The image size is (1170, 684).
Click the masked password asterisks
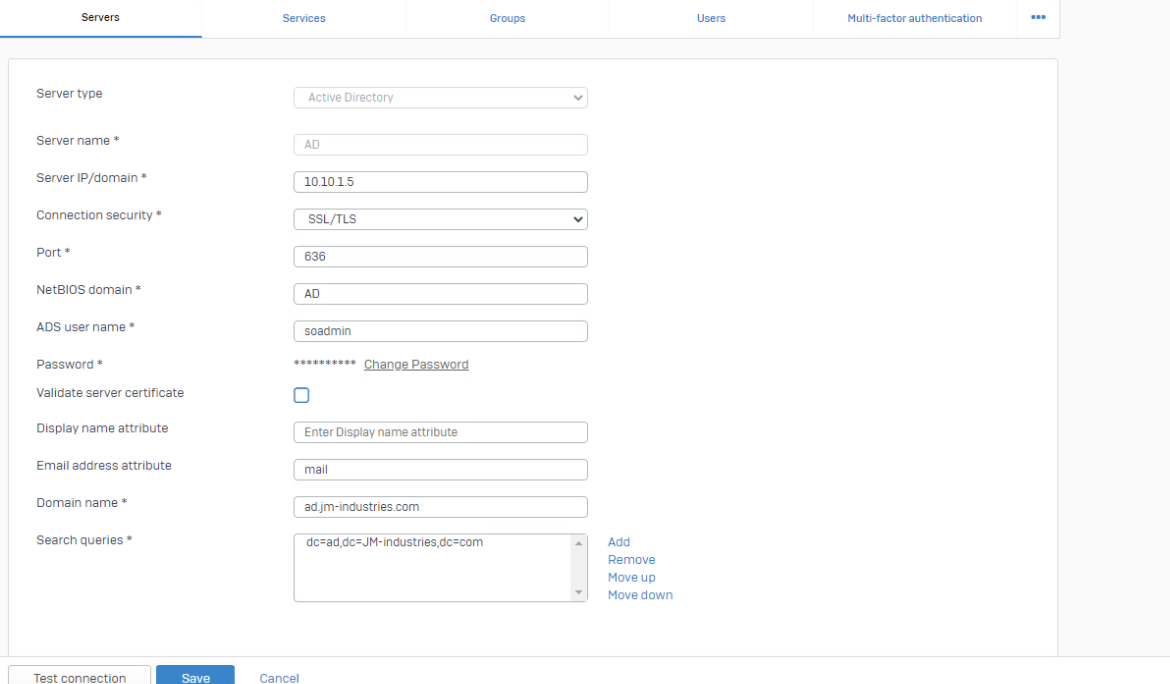click(325, 364)
